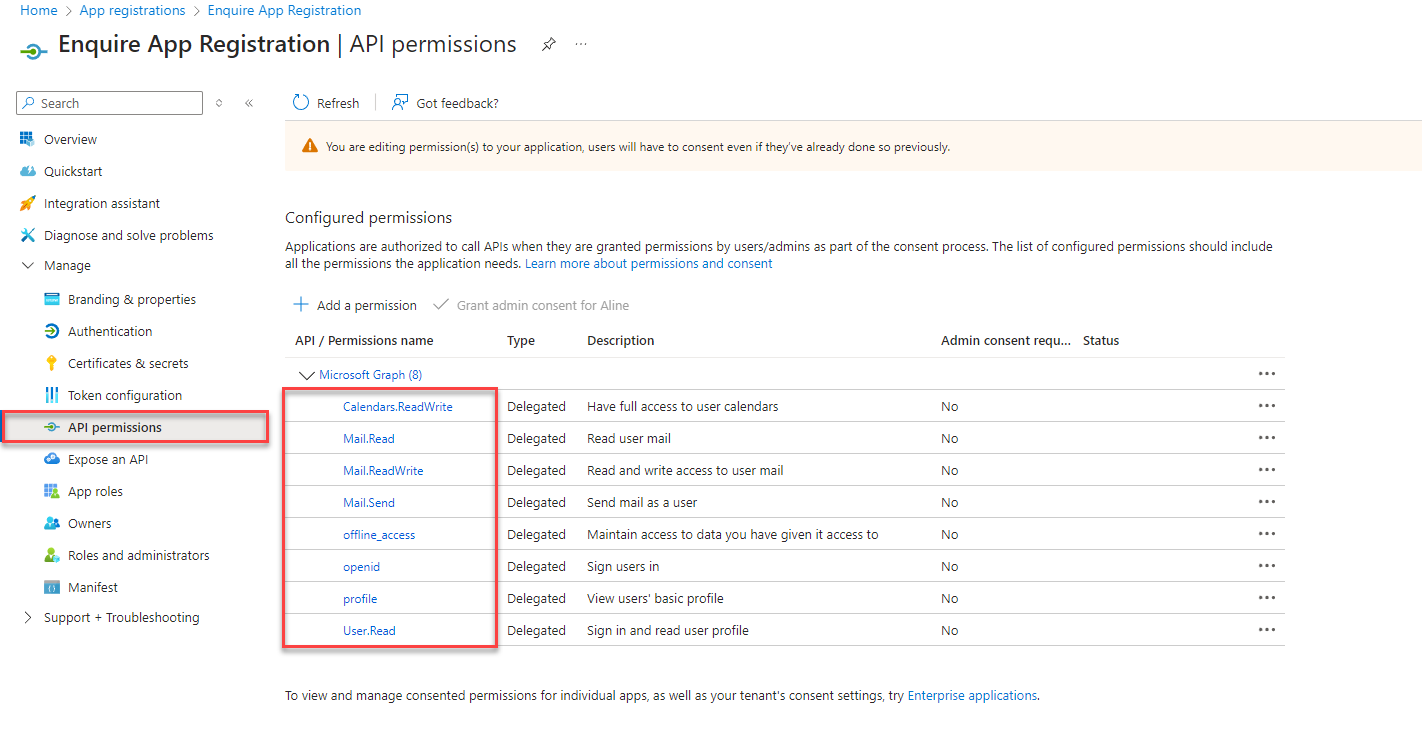Click the Owners people icon
This screenshot has height=752, width=1422.
point(51,523)
